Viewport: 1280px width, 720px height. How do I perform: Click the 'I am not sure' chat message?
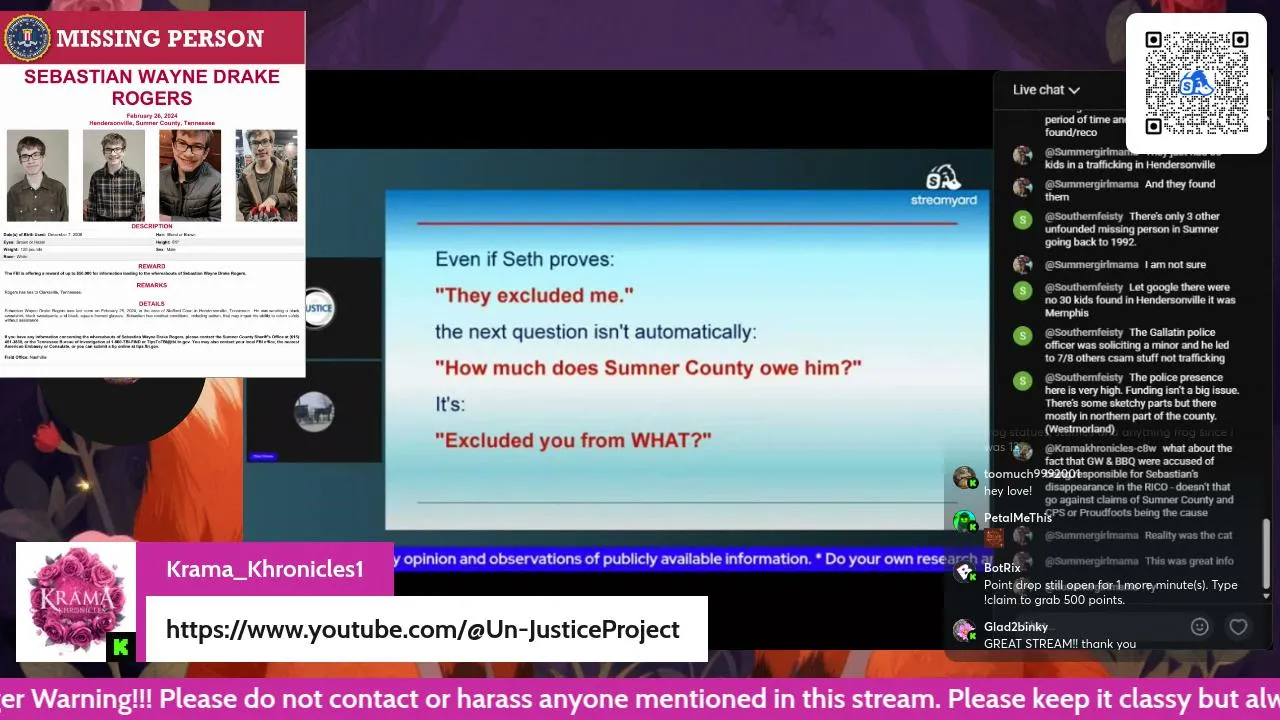tap(1175, 264)
